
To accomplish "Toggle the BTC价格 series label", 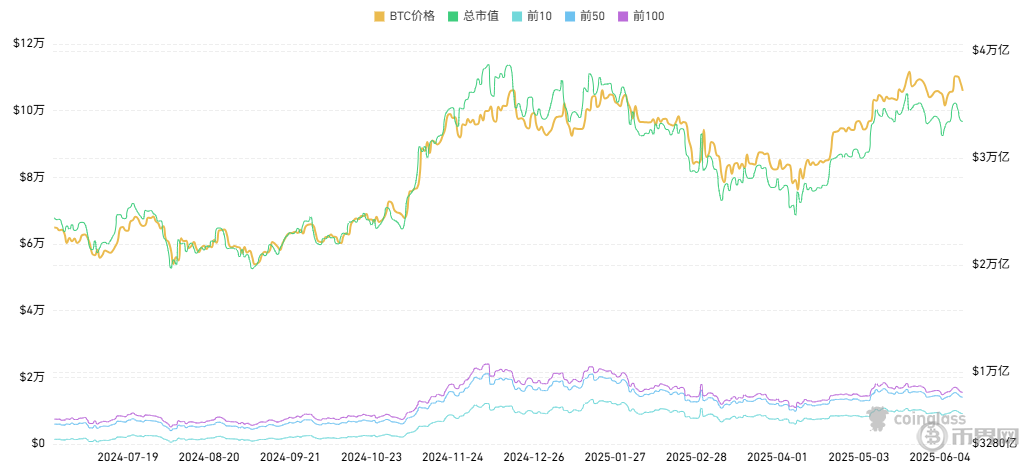I will point(411,16).
